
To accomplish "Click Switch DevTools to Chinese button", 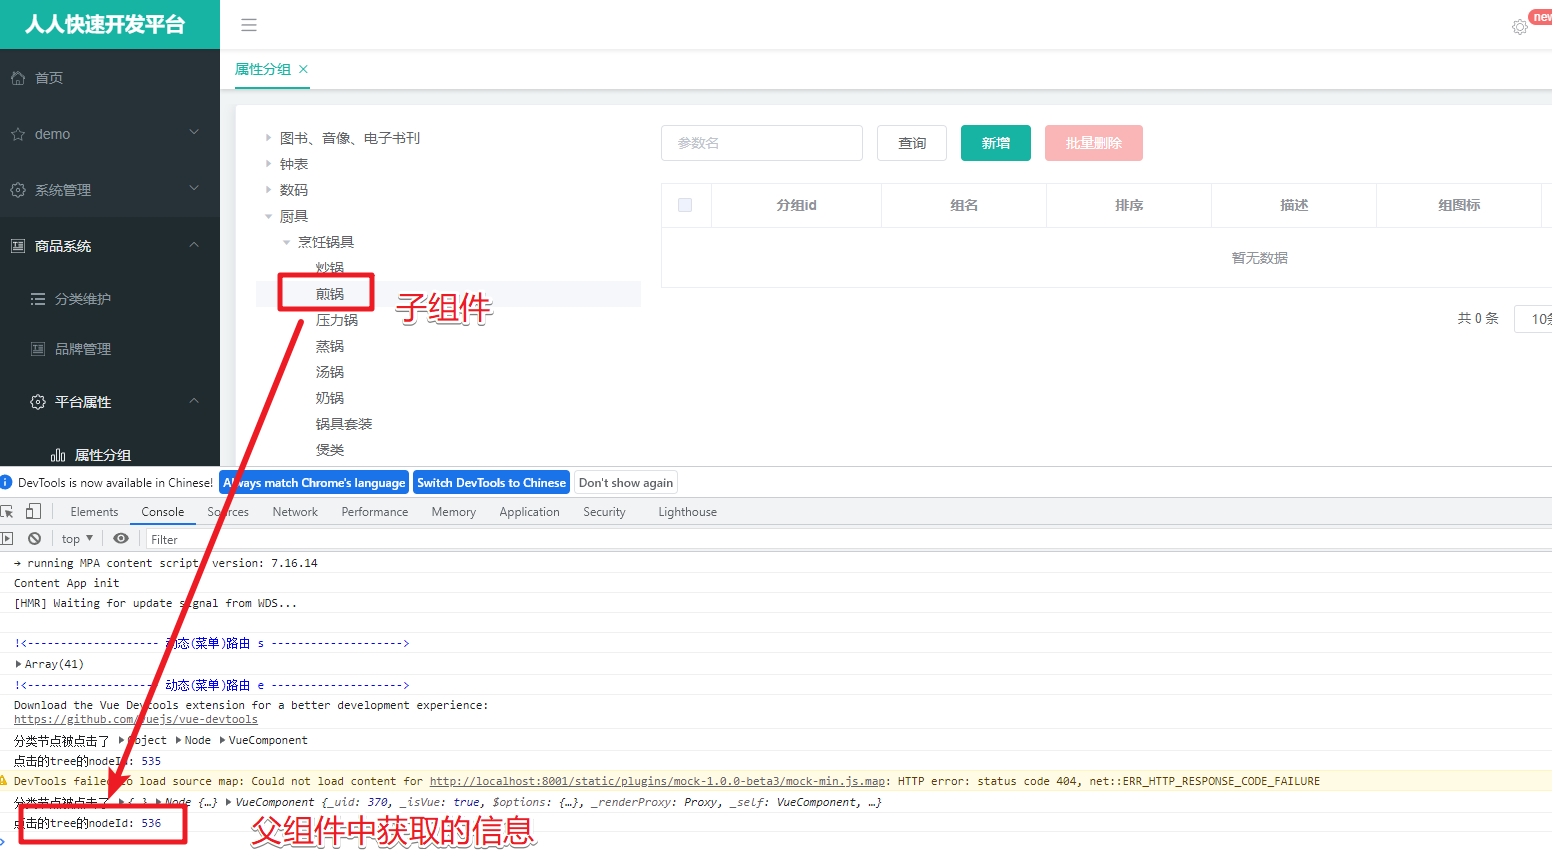I will [x=491, y=483].
